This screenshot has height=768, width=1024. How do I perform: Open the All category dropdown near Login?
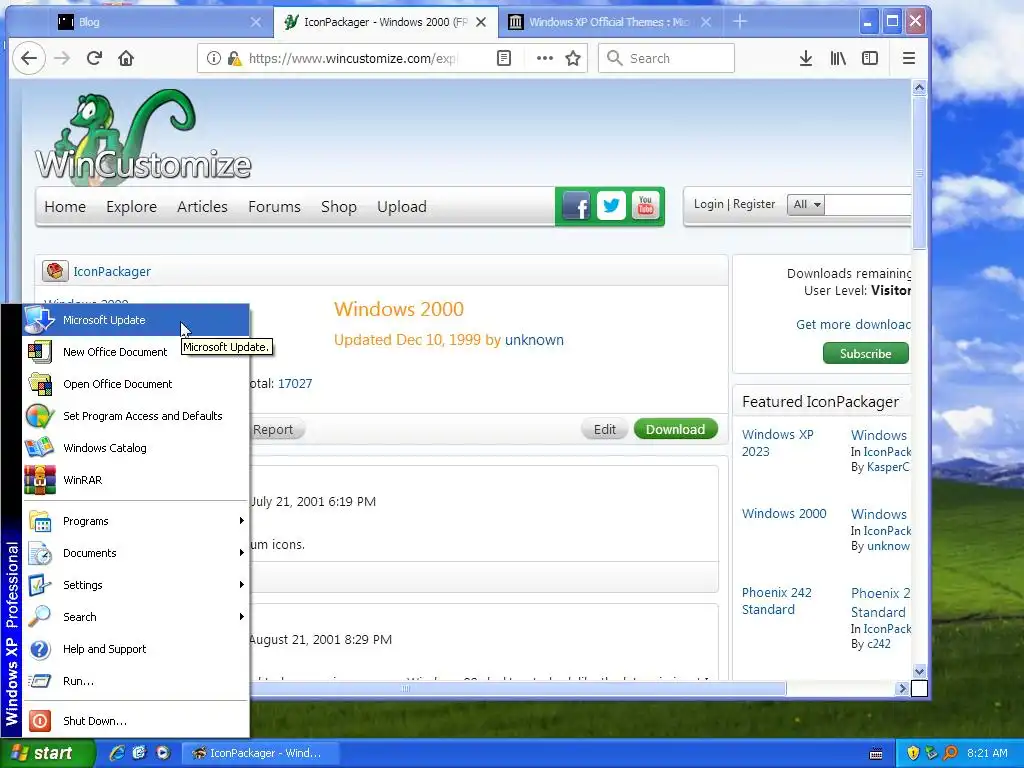tap(805, 204)
